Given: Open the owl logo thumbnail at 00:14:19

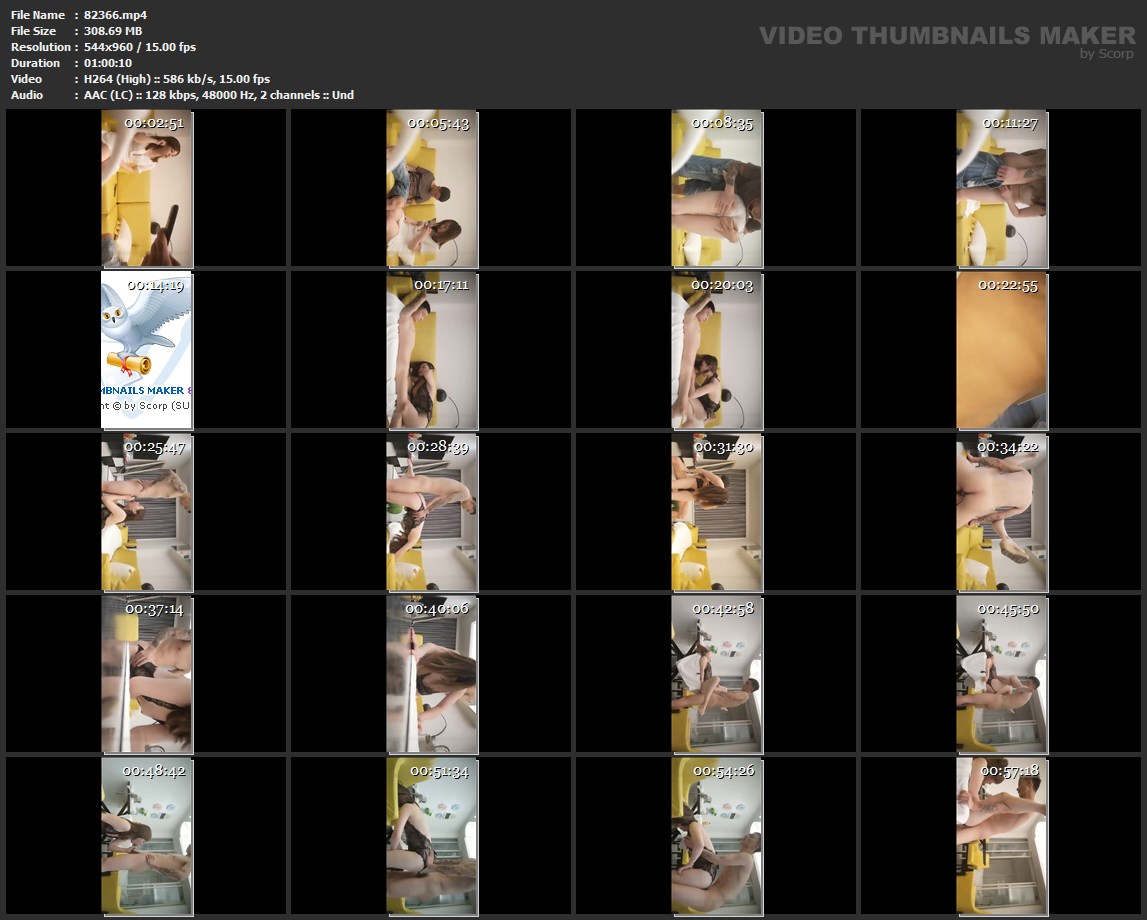Looking at the screenshot, I should click(147, 350).
